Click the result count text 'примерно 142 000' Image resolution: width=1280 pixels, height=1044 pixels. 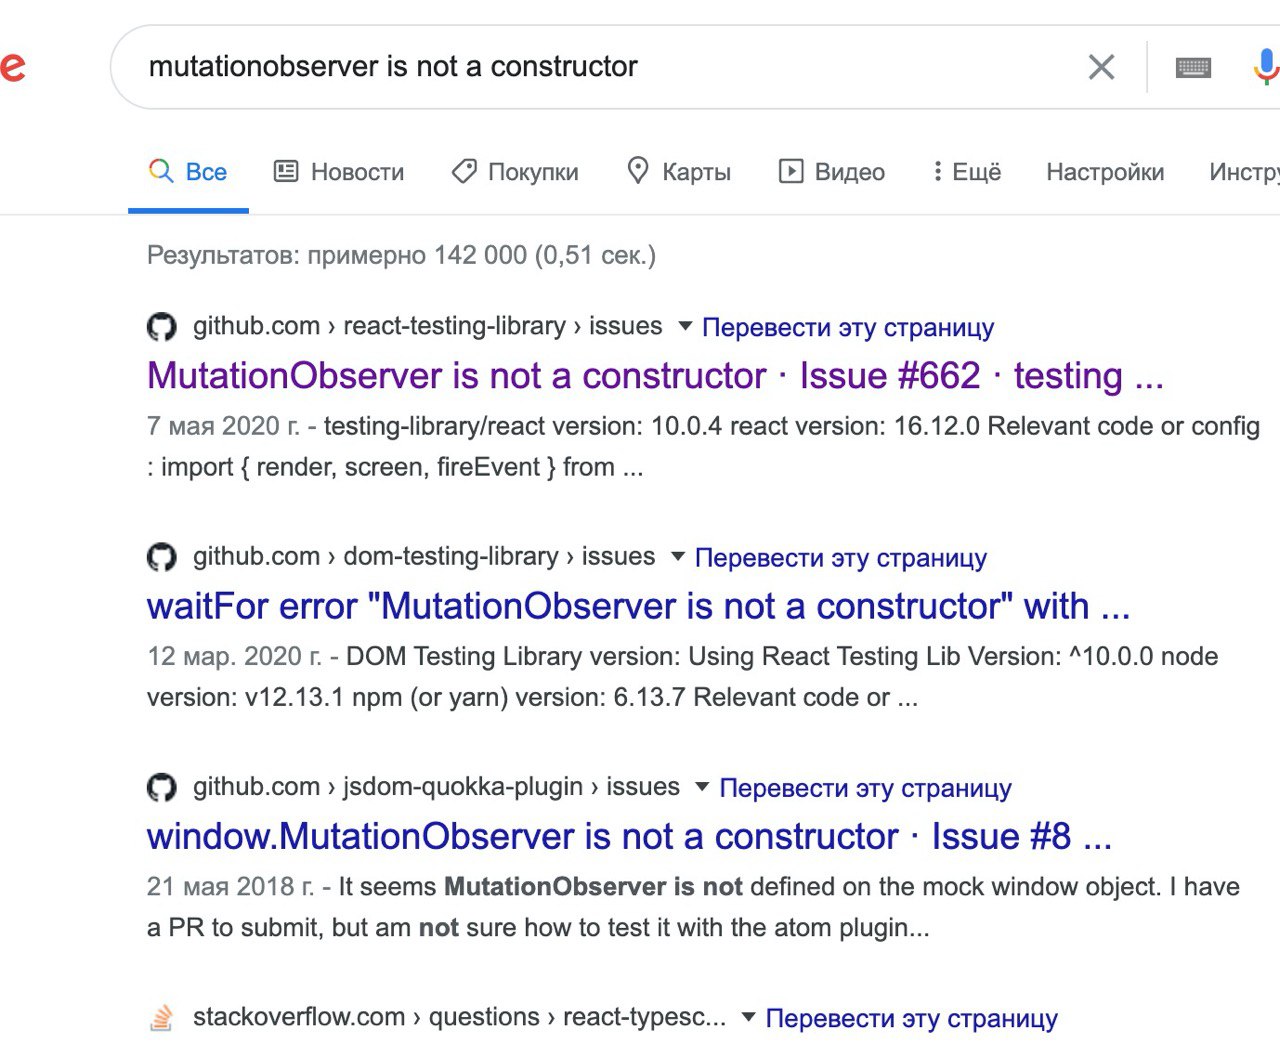tap(417, 255)
